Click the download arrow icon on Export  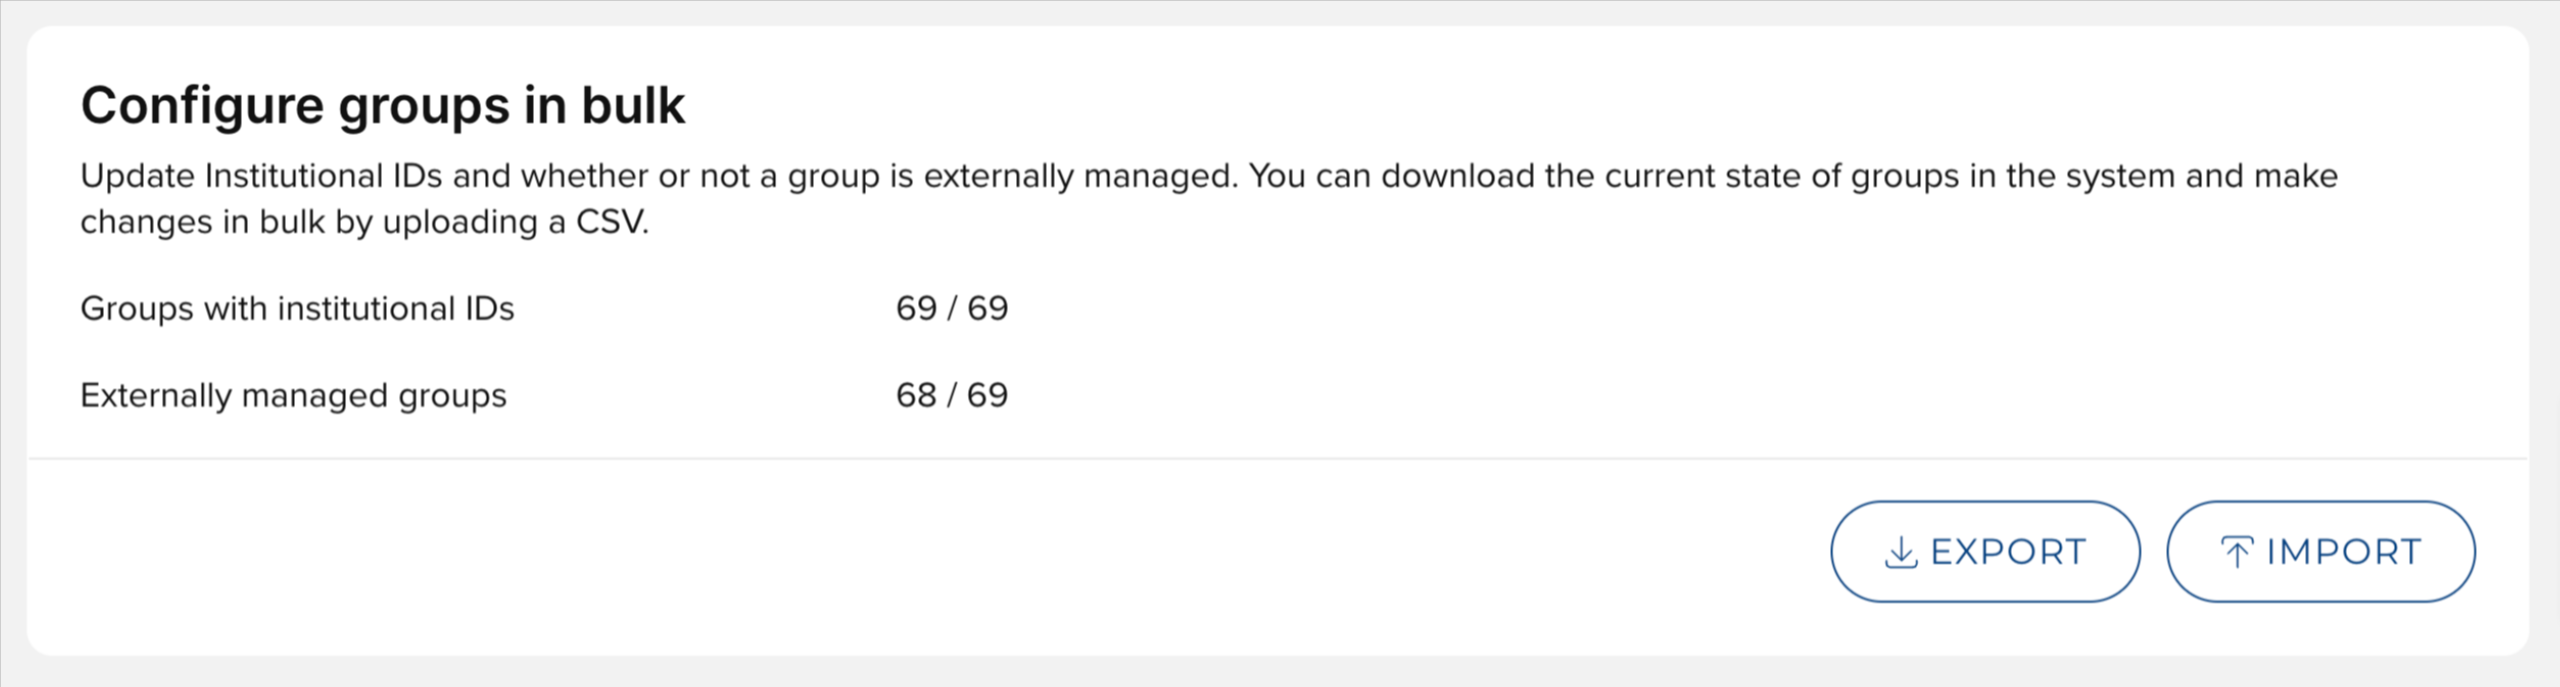1900,552
